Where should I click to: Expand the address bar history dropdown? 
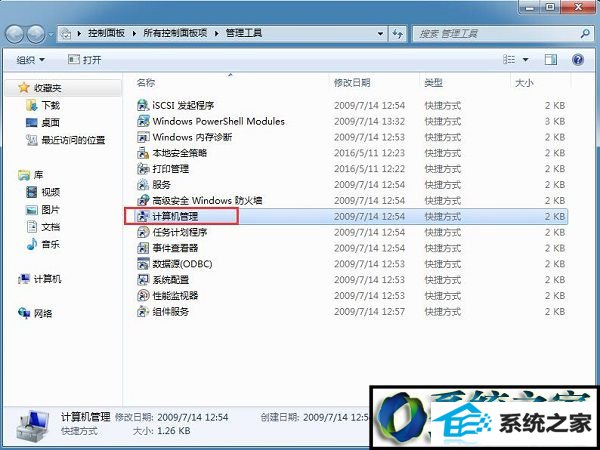[x=380, y=34]
